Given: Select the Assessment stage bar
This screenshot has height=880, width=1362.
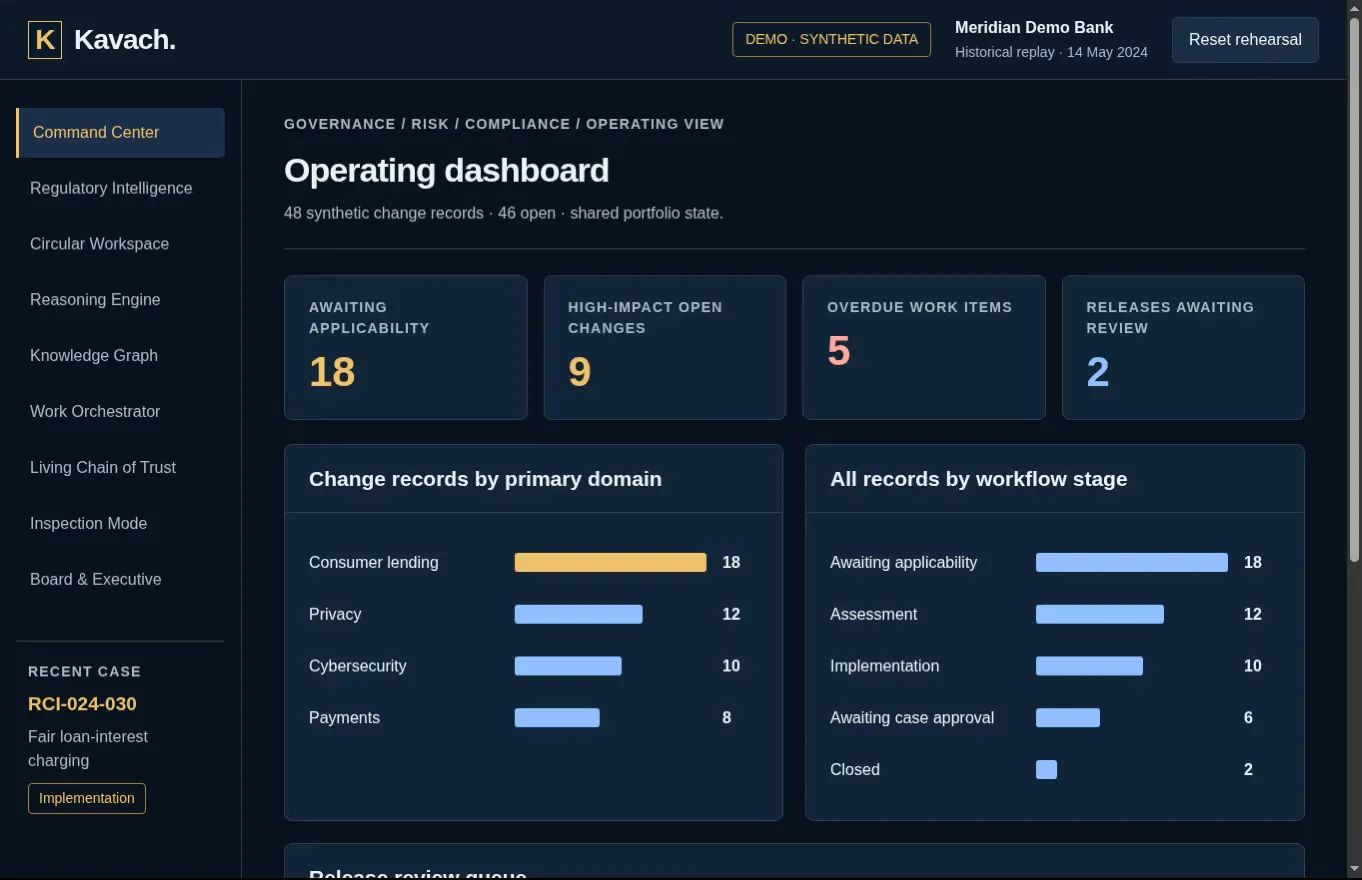Looking at the screenshot, I should 1100,615.
